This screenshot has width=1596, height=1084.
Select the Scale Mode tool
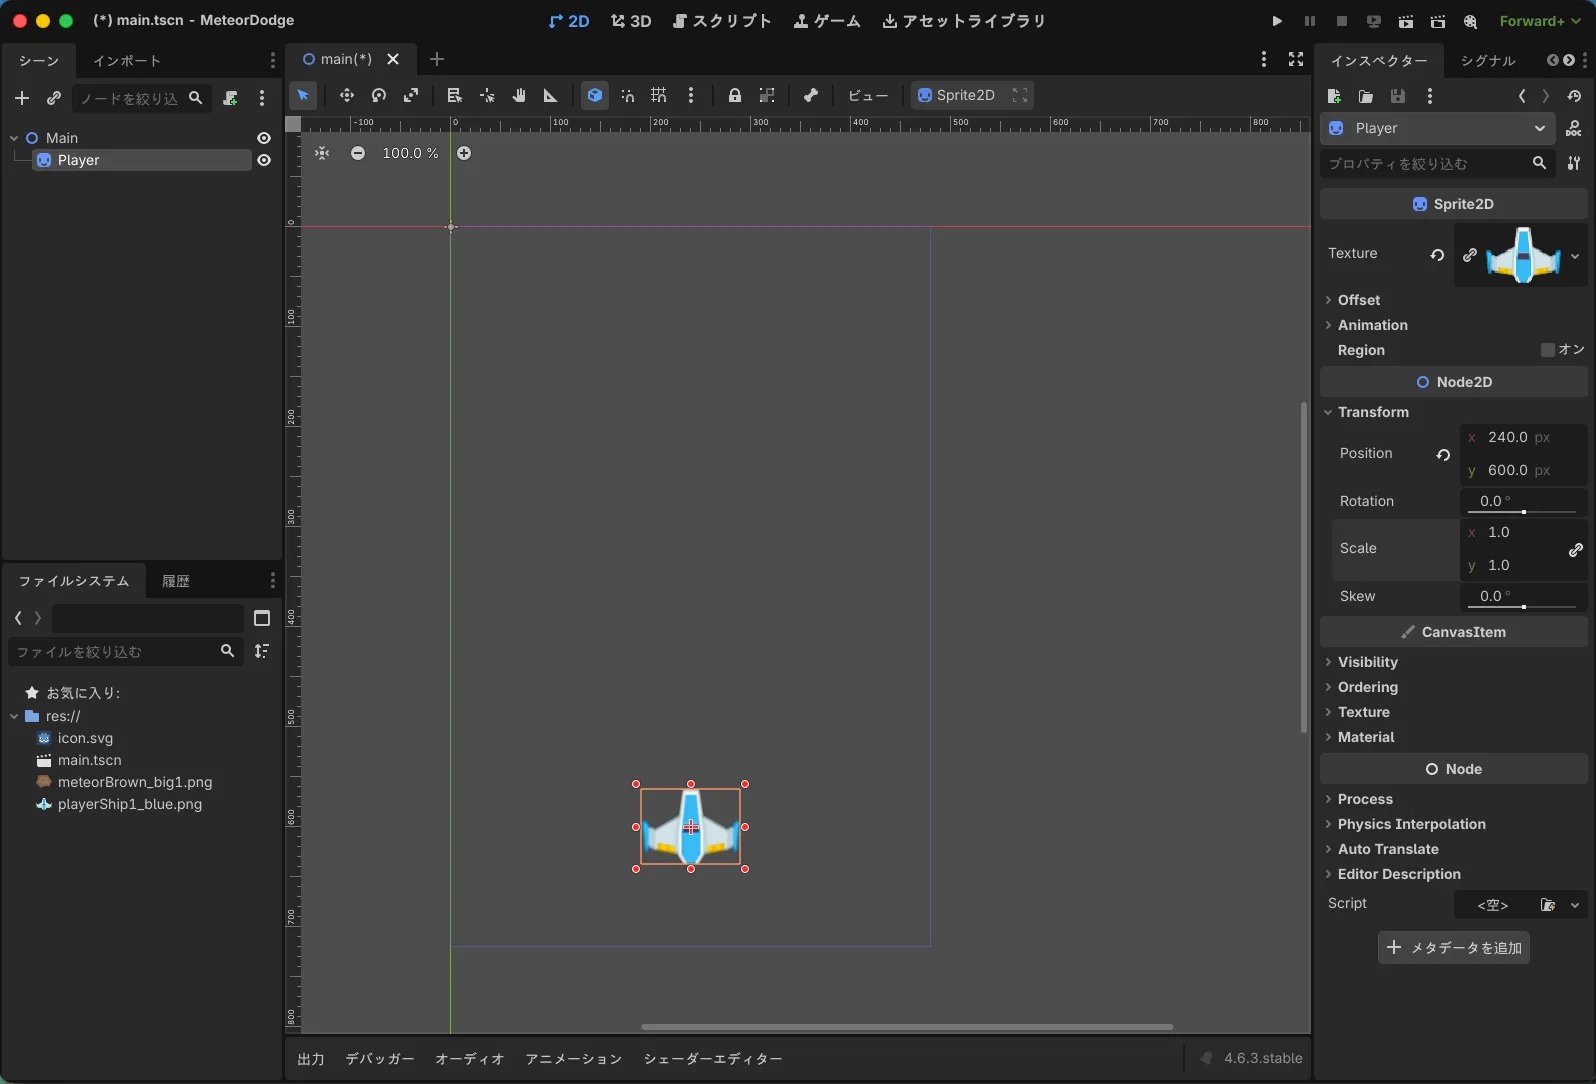[x=411, y=95]
